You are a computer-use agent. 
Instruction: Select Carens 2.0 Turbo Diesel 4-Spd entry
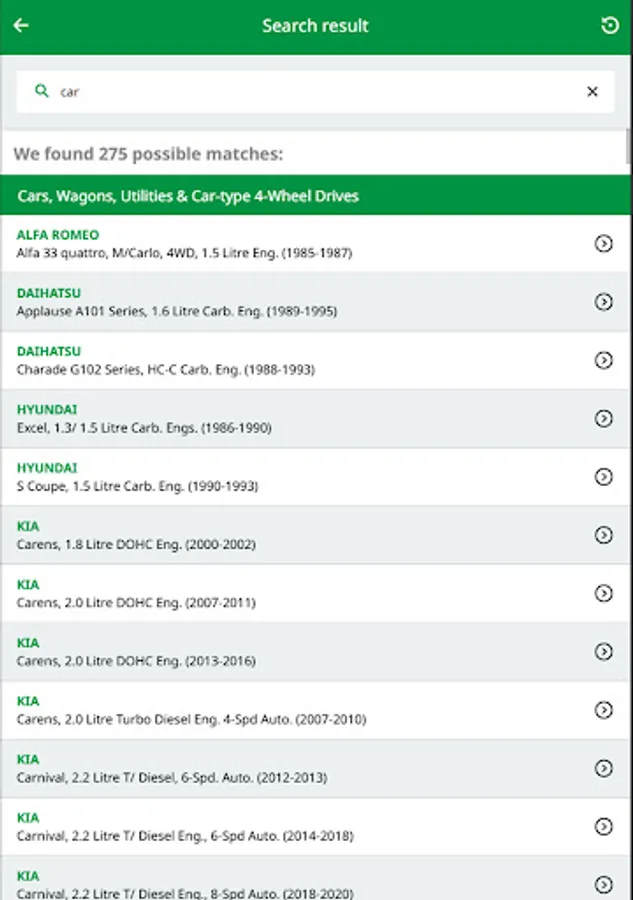click(x=191, y=719)
